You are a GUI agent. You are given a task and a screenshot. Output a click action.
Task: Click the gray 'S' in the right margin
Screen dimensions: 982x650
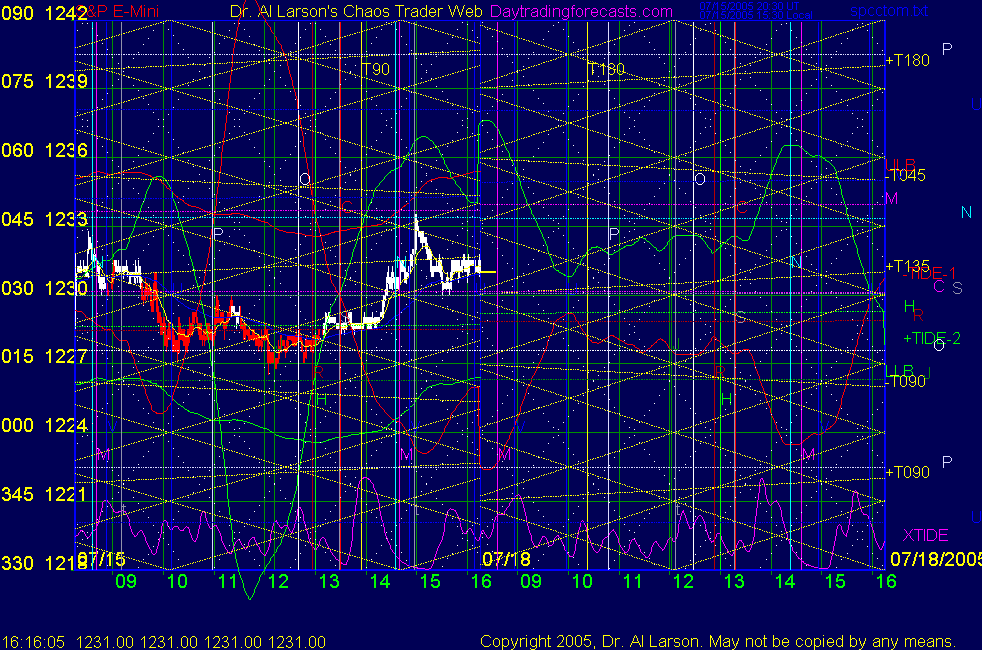coord(957,288)
